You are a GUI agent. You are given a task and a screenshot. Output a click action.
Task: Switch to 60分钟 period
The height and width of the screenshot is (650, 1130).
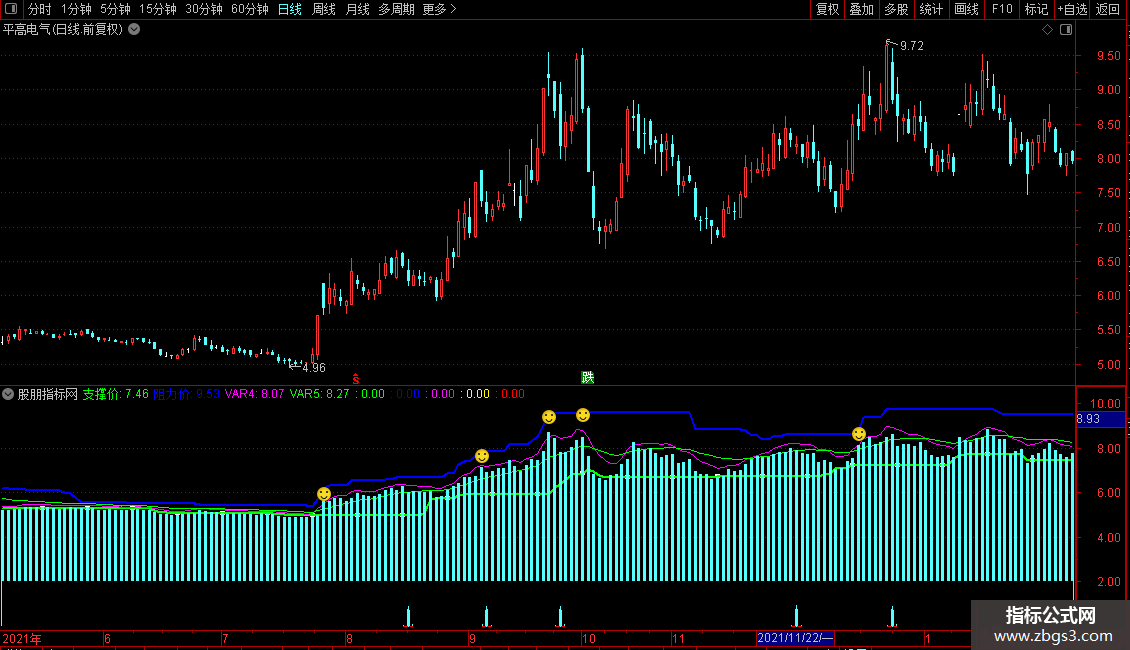250,9
